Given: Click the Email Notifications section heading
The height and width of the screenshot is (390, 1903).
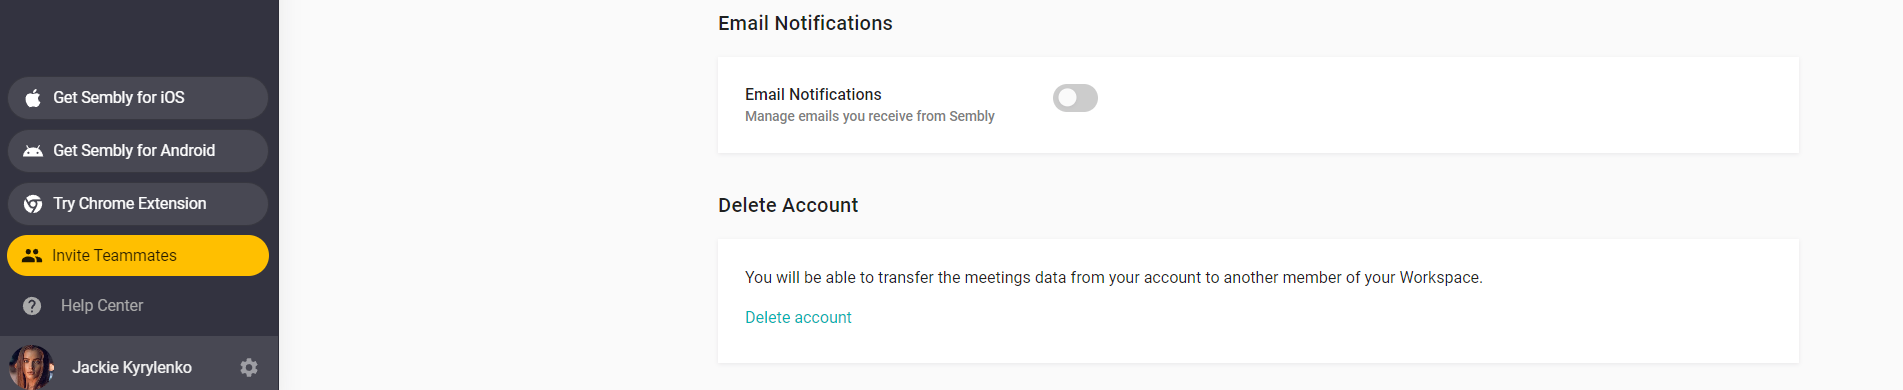Looking at the screenshot, I should tap(805, 23).
